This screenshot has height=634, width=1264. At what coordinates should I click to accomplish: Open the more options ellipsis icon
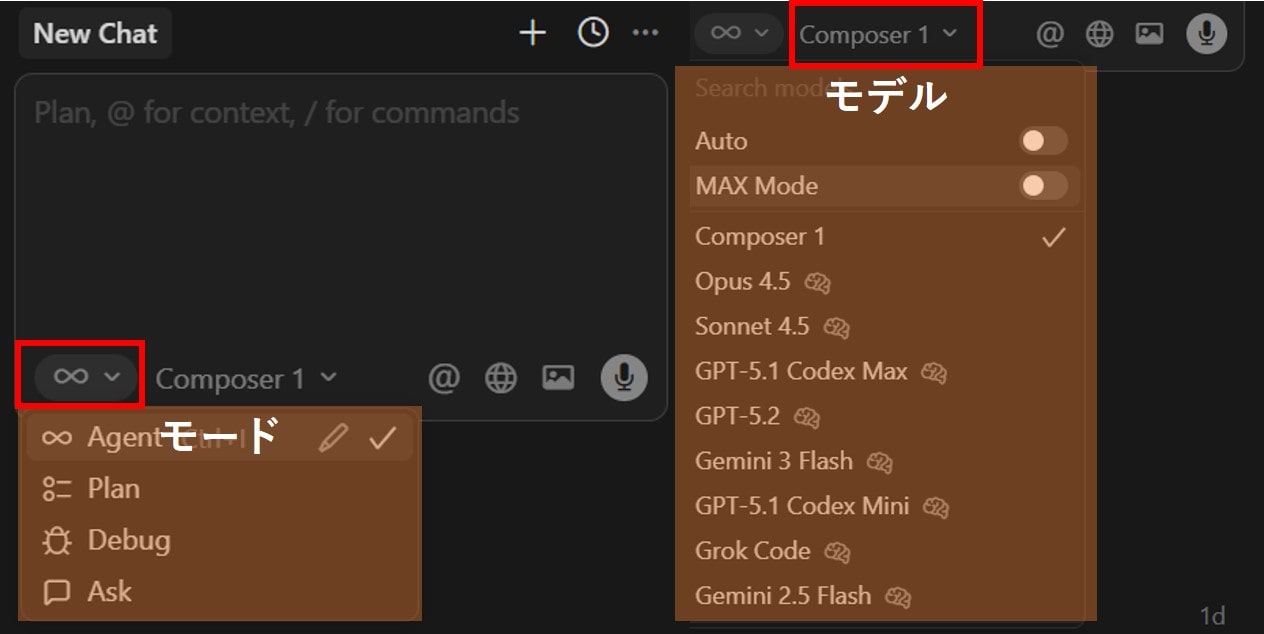point(646,33)
